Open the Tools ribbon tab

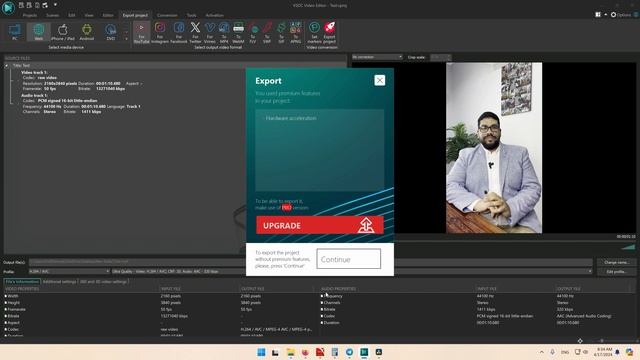coord(191,15)
